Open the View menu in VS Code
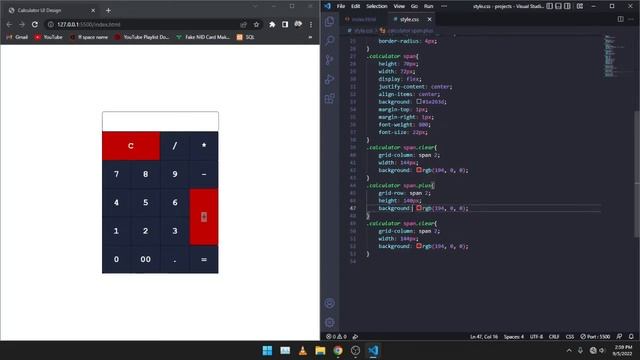 click(399, 6)
